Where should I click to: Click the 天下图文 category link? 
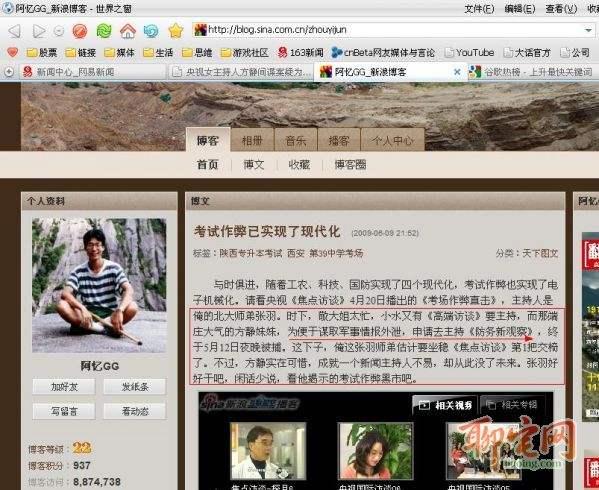pyautogui.click(x=540, y=253)
